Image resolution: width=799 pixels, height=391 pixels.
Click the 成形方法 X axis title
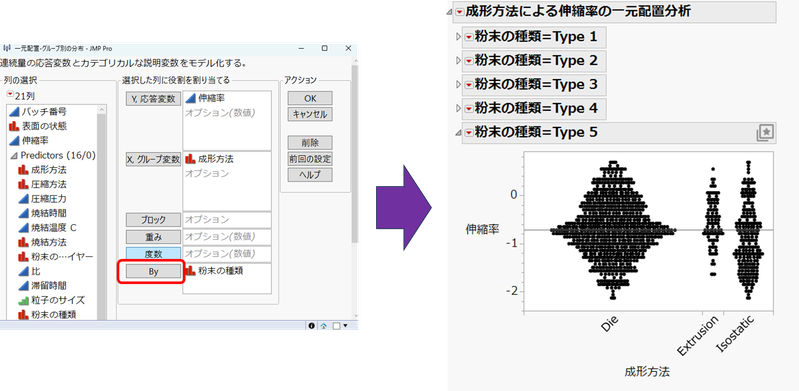point(647,372)
